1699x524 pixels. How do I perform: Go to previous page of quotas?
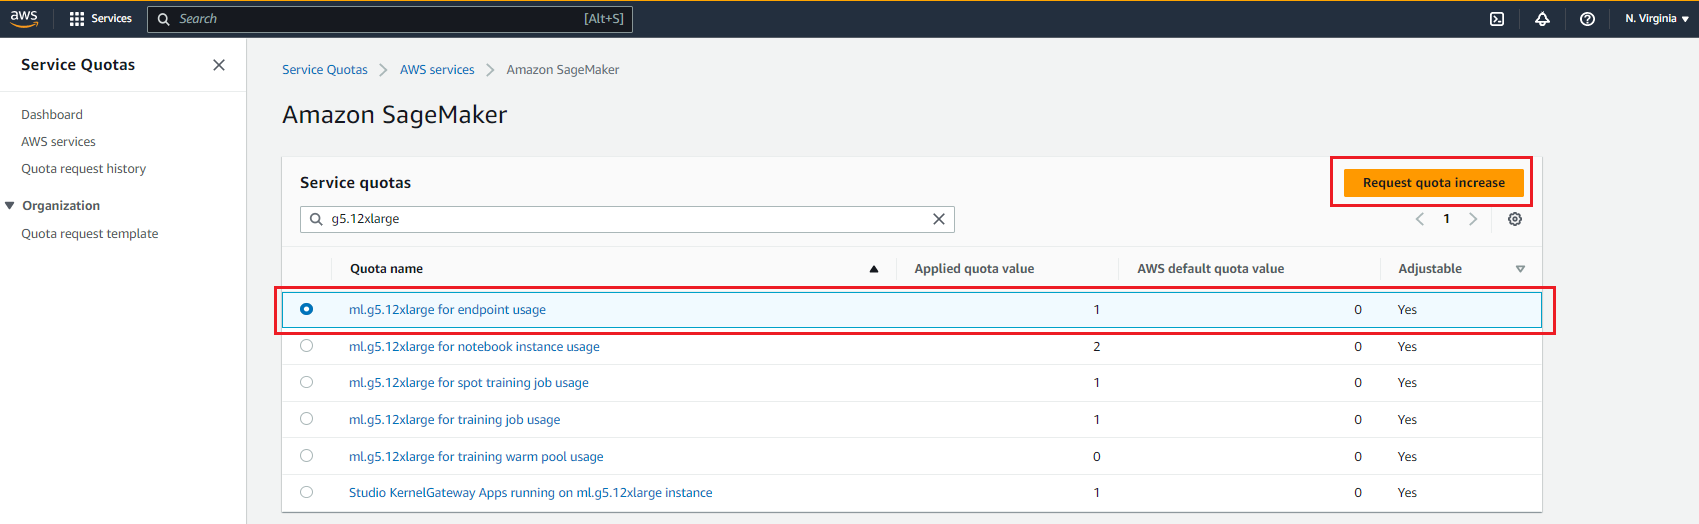pos(1420,219)
